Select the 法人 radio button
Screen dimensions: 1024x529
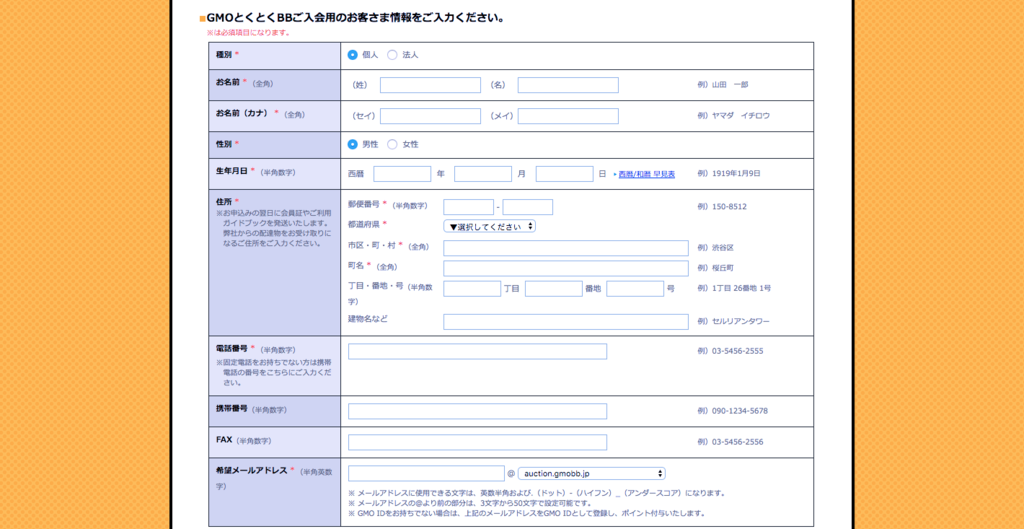[x=392, y=55]
